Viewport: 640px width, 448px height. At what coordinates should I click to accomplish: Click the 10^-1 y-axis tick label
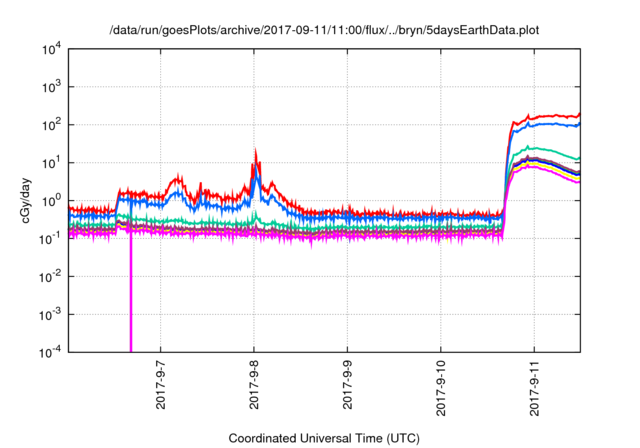[x=51, y=239]
